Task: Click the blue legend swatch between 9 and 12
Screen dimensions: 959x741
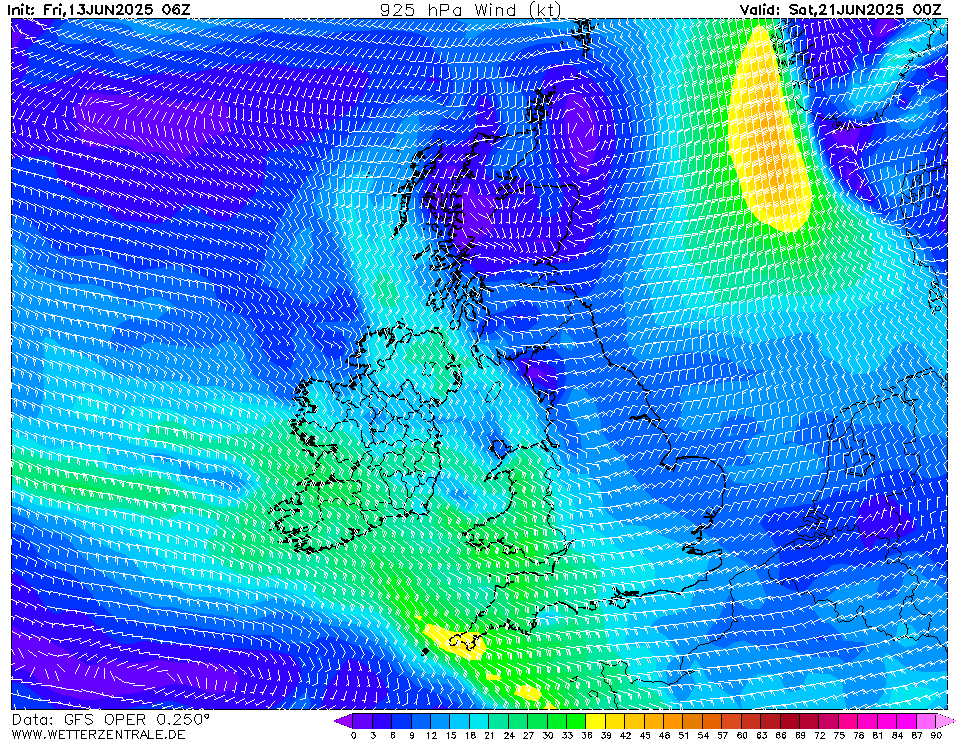Action: (x=421, y=721)
